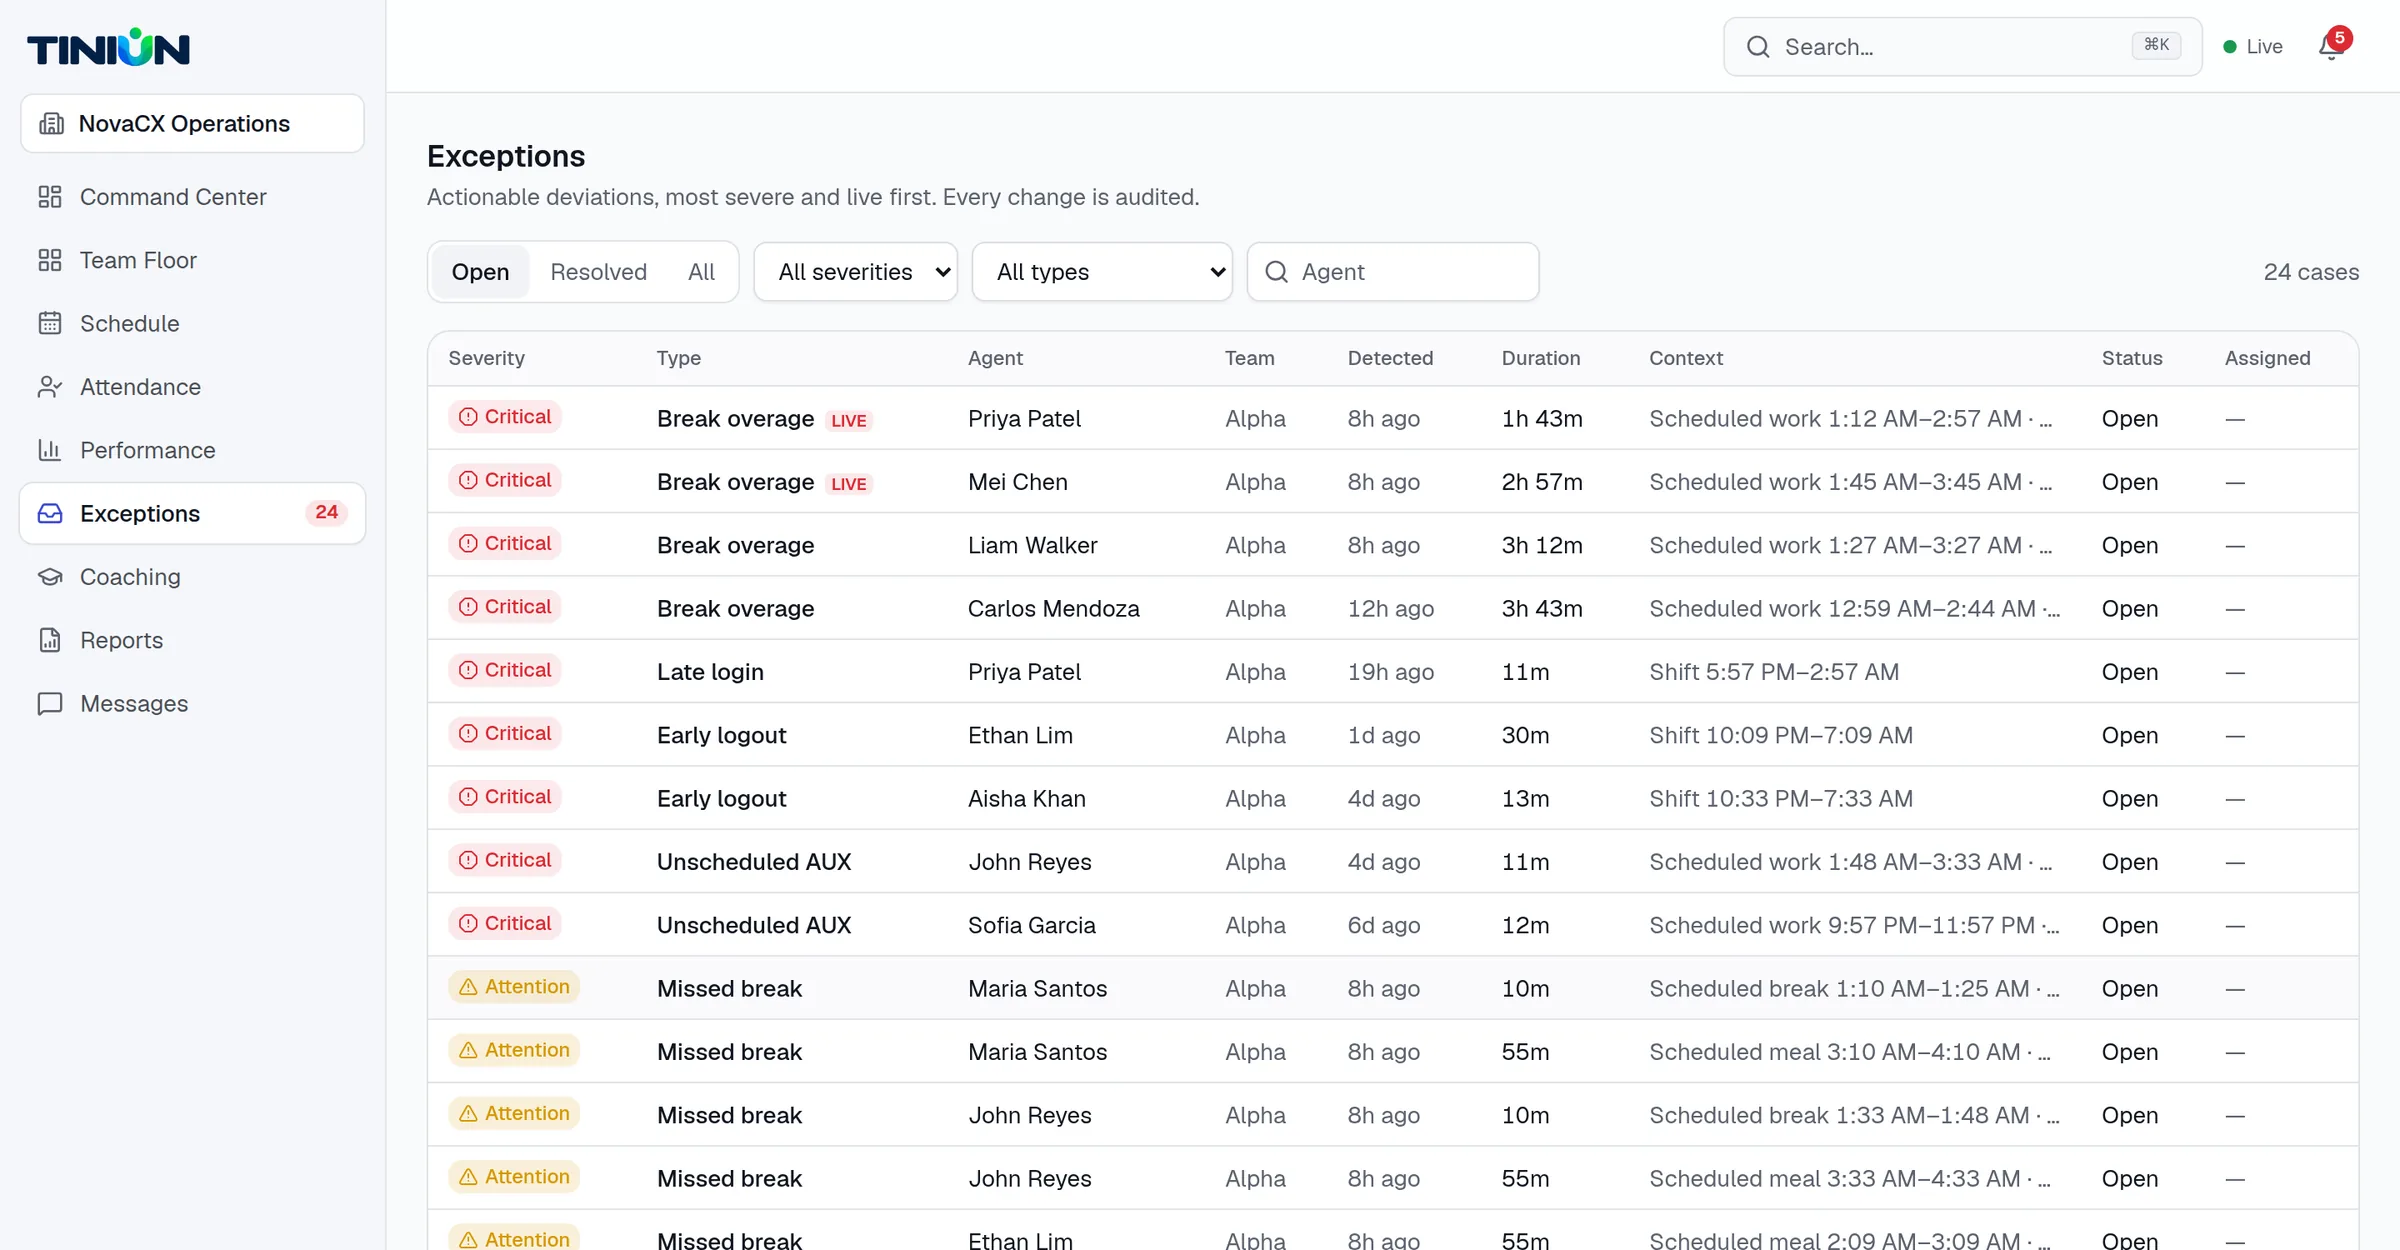Click Sofia Garcia agent name
2400x1250 pixels.
(x=1031, y=925)
